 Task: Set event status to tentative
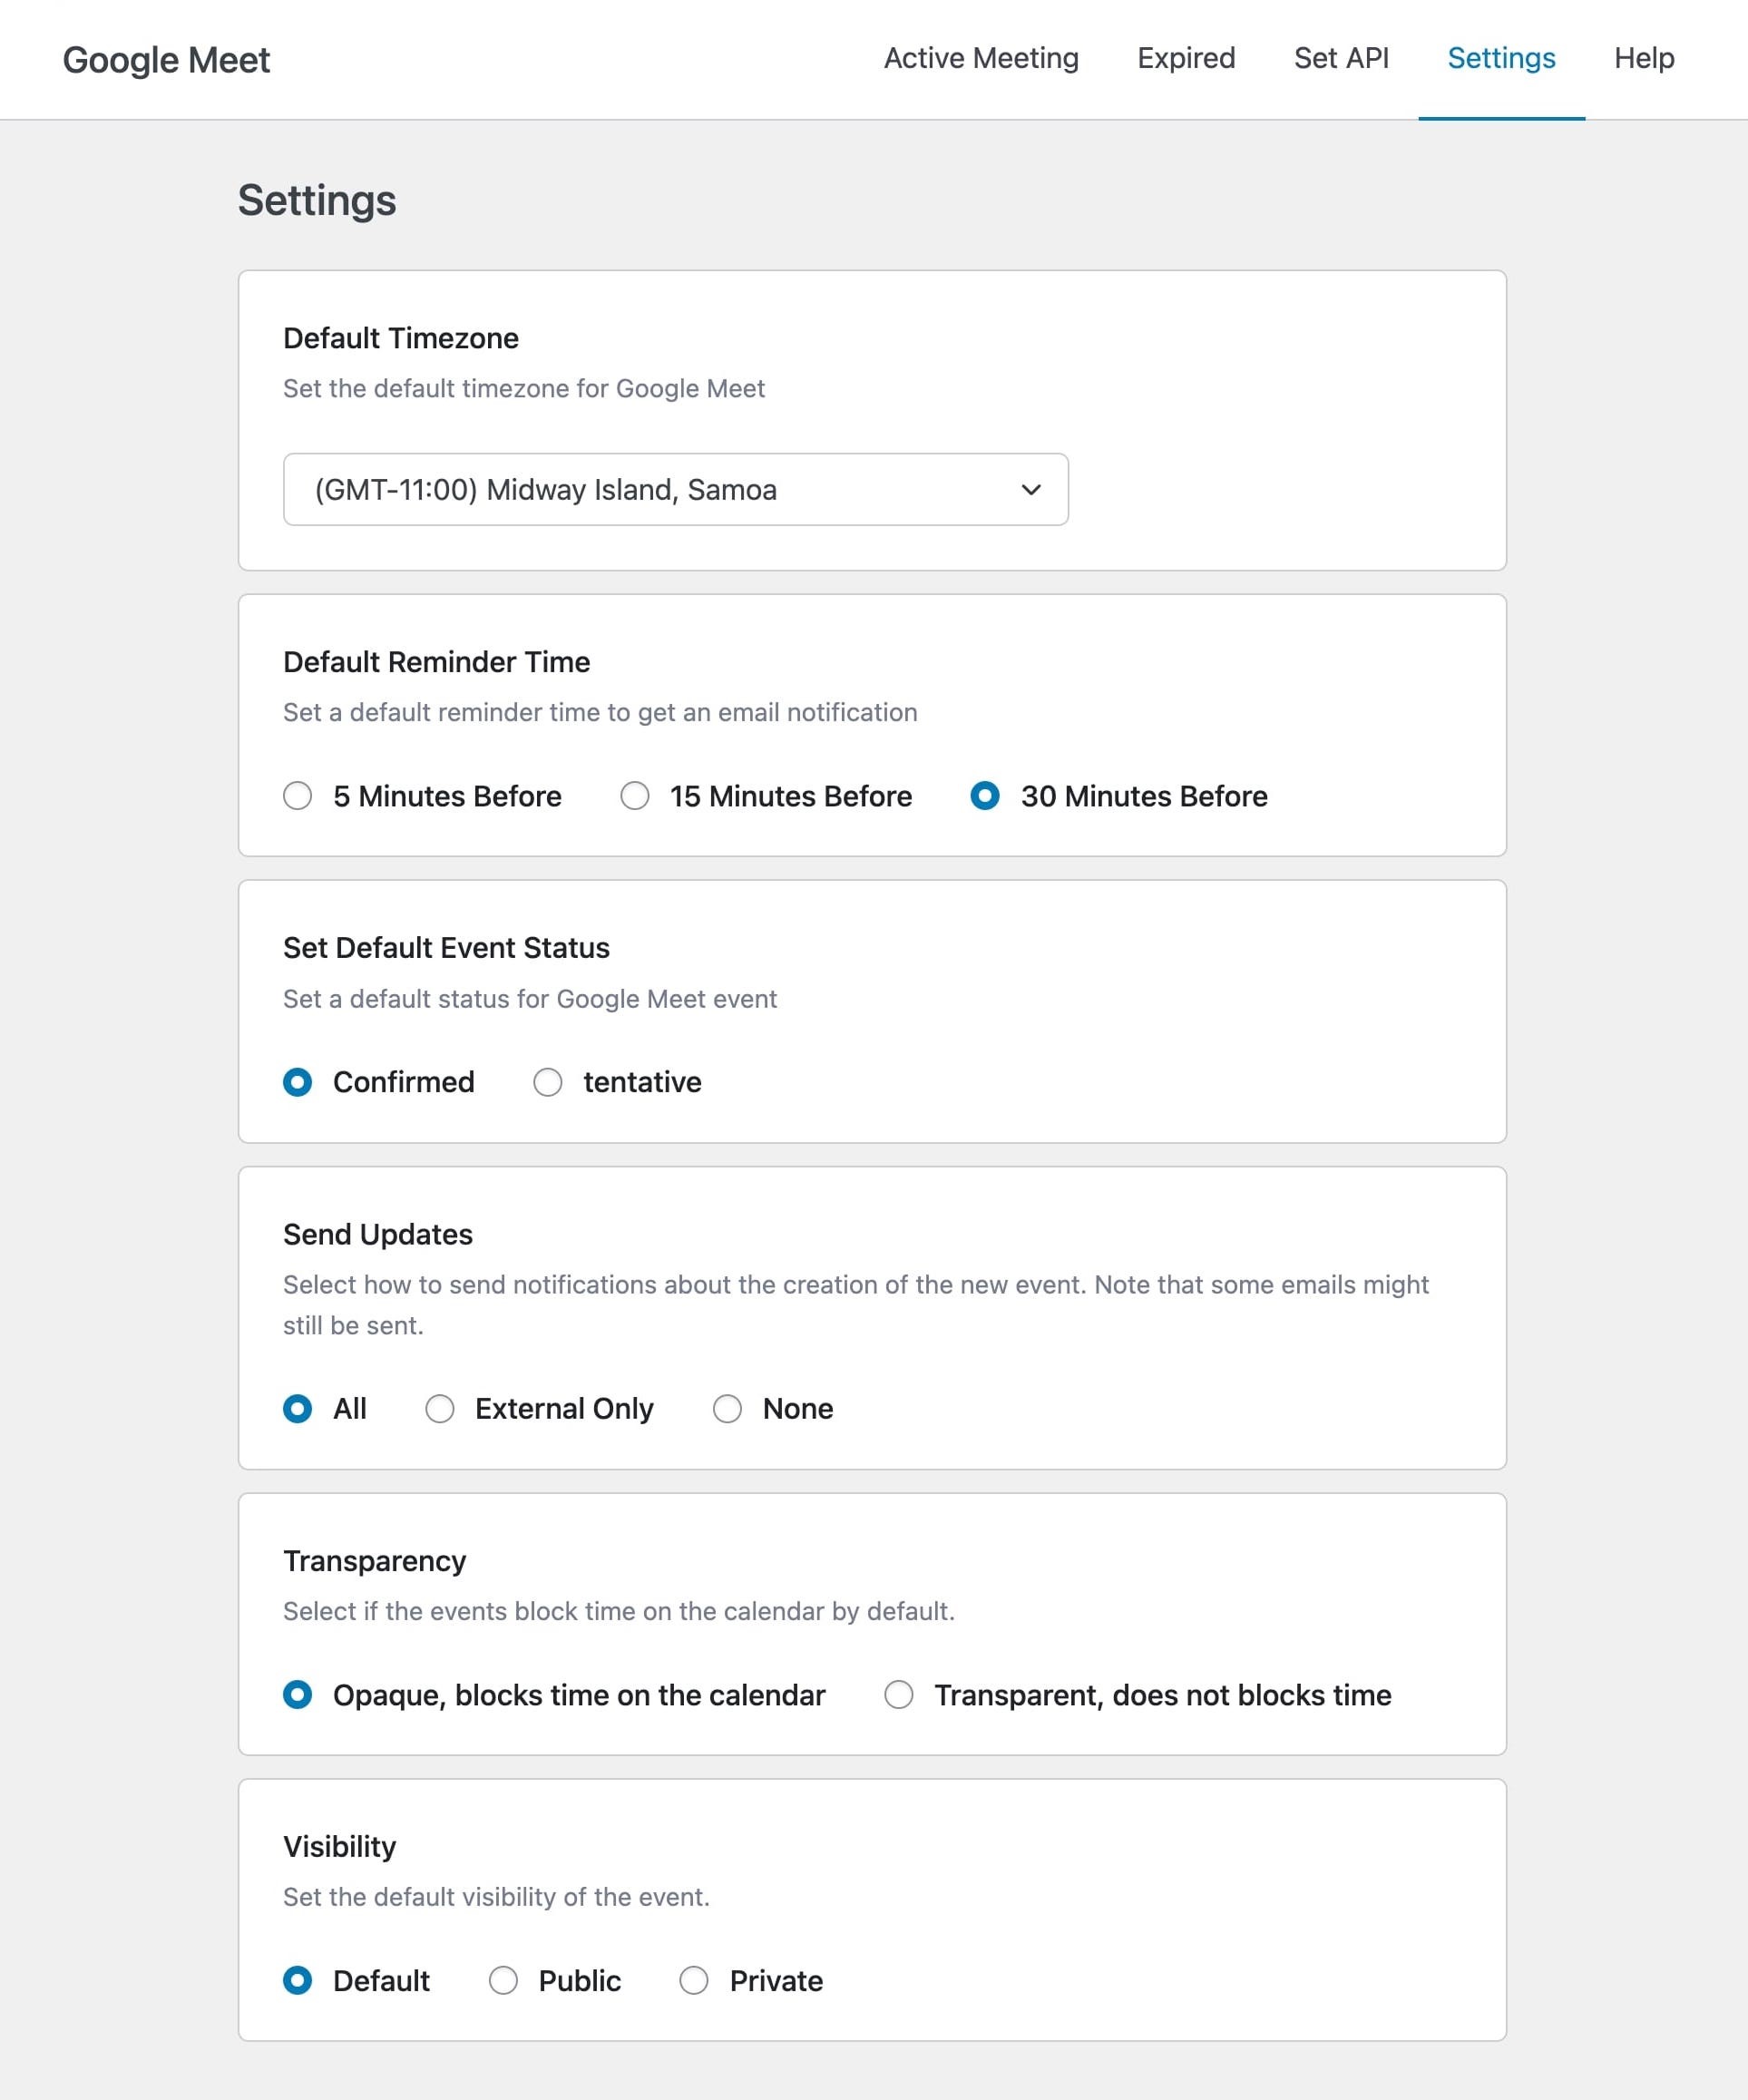click(x=547, y=1082)
